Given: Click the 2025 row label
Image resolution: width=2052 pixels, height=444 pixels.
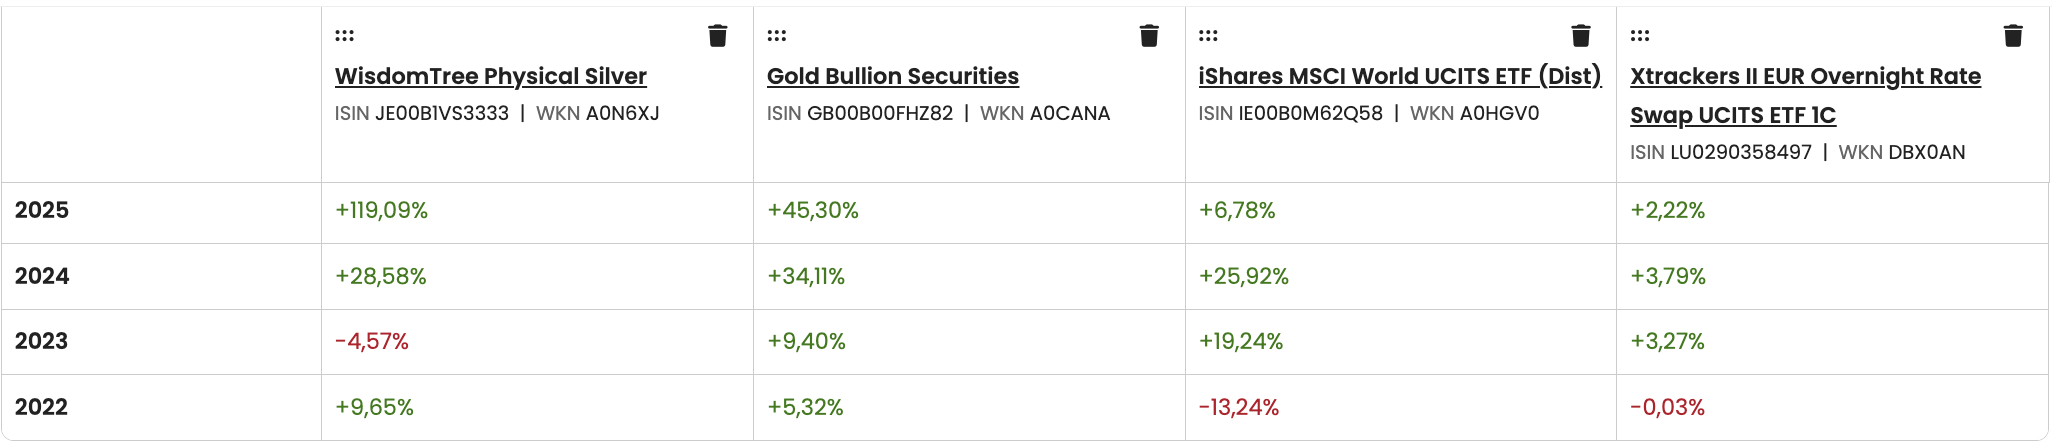Looking at the screenshot, I should [42, 210].
